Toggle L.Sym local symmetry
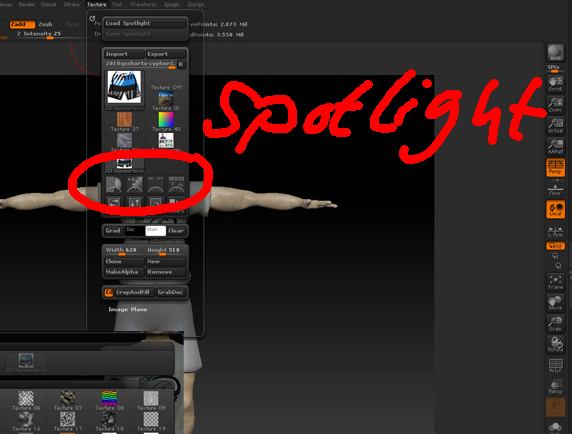Screen dimensions: 572x434 click(x=555, y=231)
